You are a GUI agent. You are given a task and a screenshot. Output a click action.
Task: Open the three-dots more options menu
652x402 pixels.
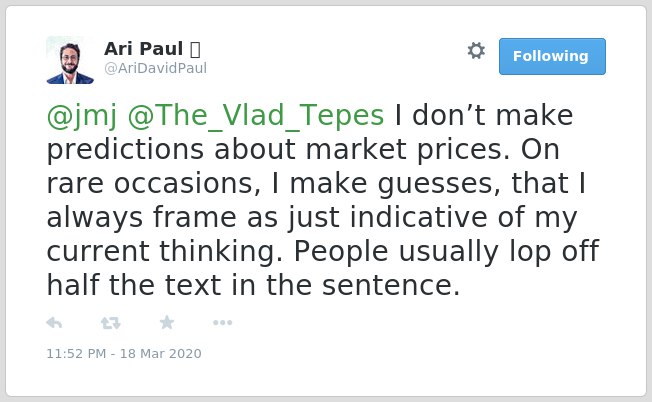(x=222, y=323)
